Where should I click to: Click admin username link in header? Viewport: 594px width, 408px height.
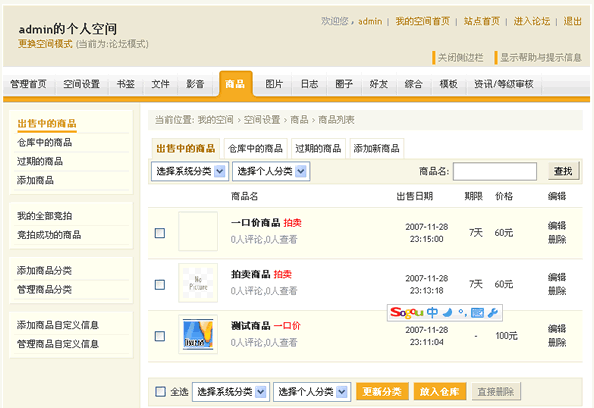[x=370, y=21]
